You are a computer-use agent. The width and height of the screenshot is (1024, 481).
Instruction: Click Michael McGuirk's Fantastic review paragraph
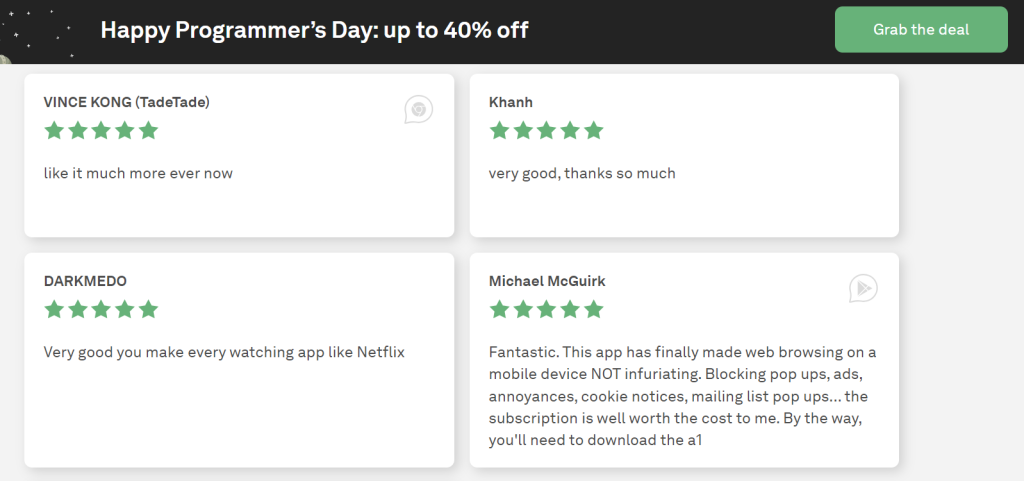point(682,396)
